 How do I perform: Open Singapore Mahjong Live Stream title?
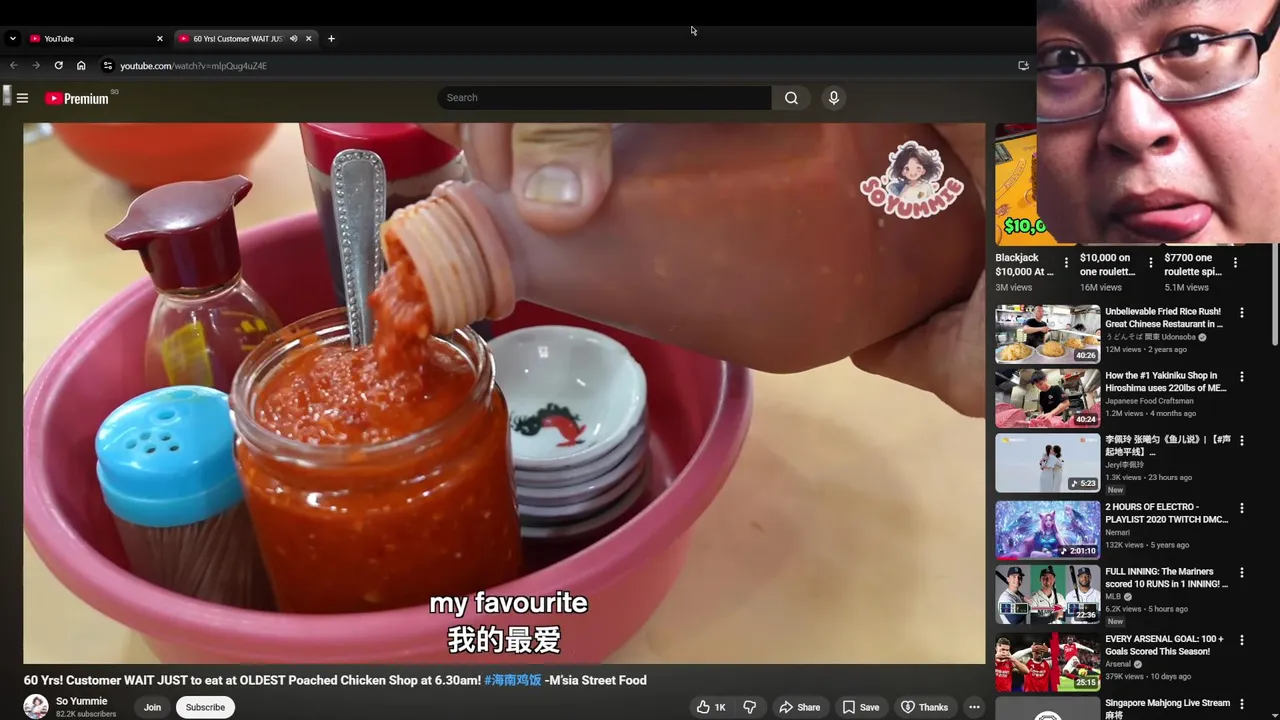1167,709
